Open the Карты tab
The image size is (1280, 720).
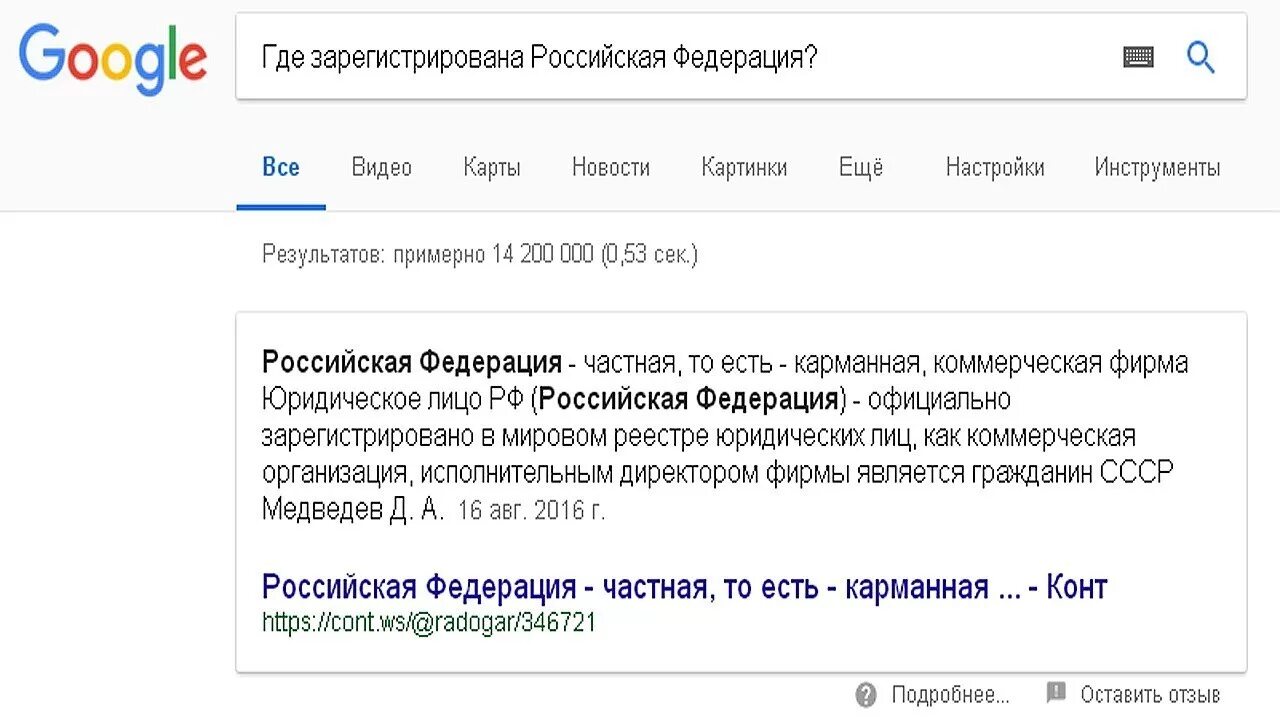[492, 167]
